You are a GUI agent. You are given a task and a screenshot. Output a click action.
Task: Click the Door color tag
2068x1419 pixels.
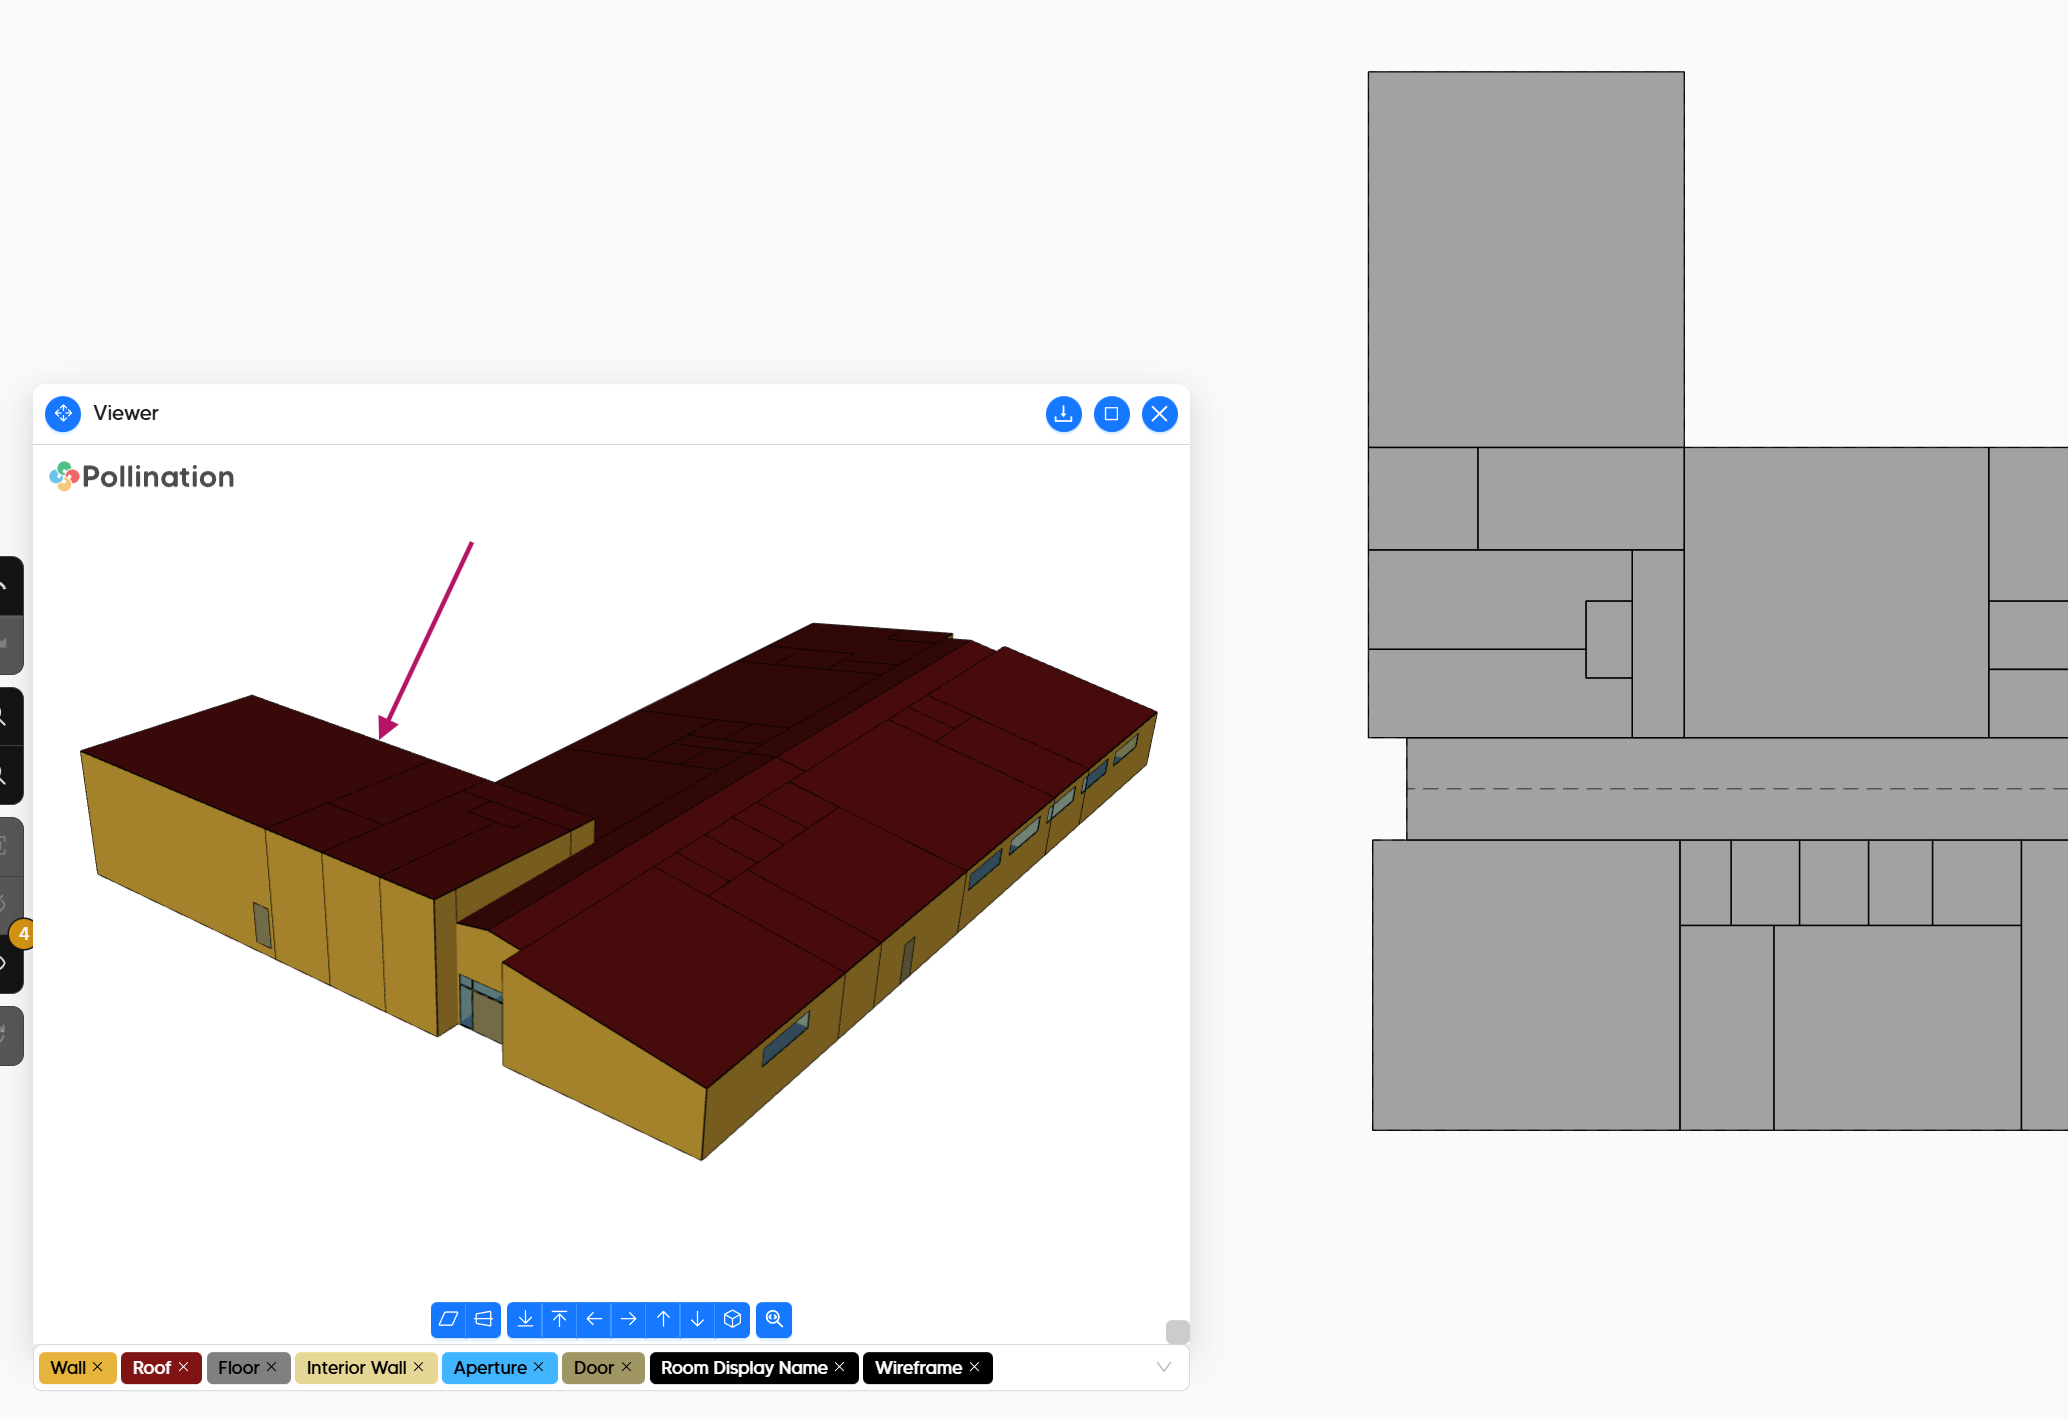593,1367
